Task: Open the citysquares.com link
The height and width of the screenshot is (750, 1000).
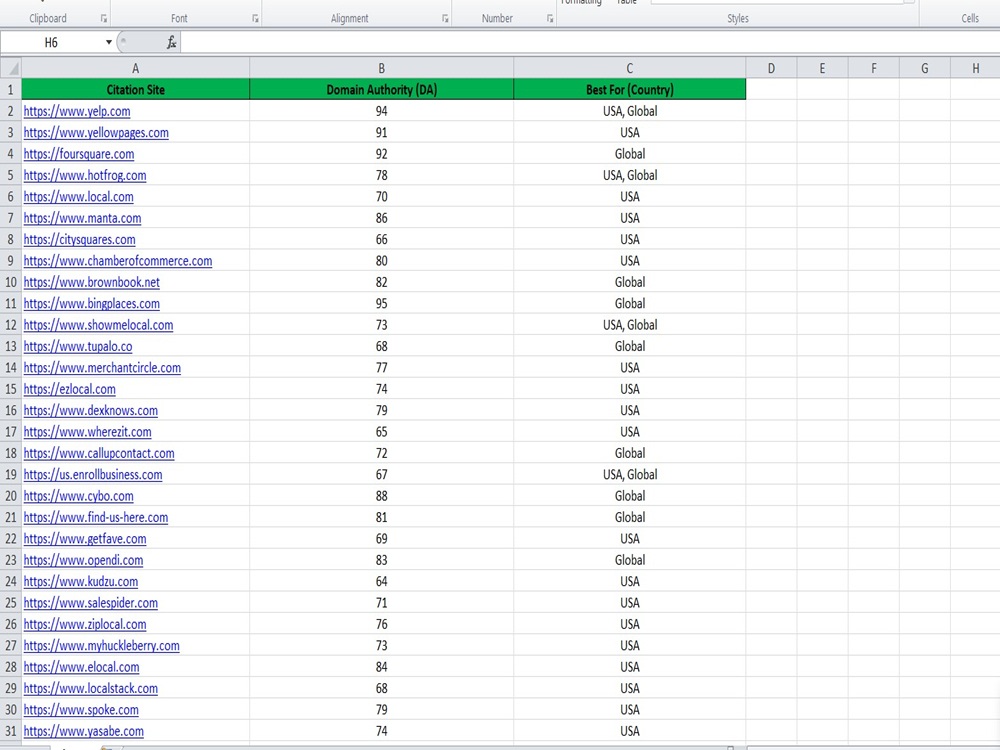Action: point(80,239)
